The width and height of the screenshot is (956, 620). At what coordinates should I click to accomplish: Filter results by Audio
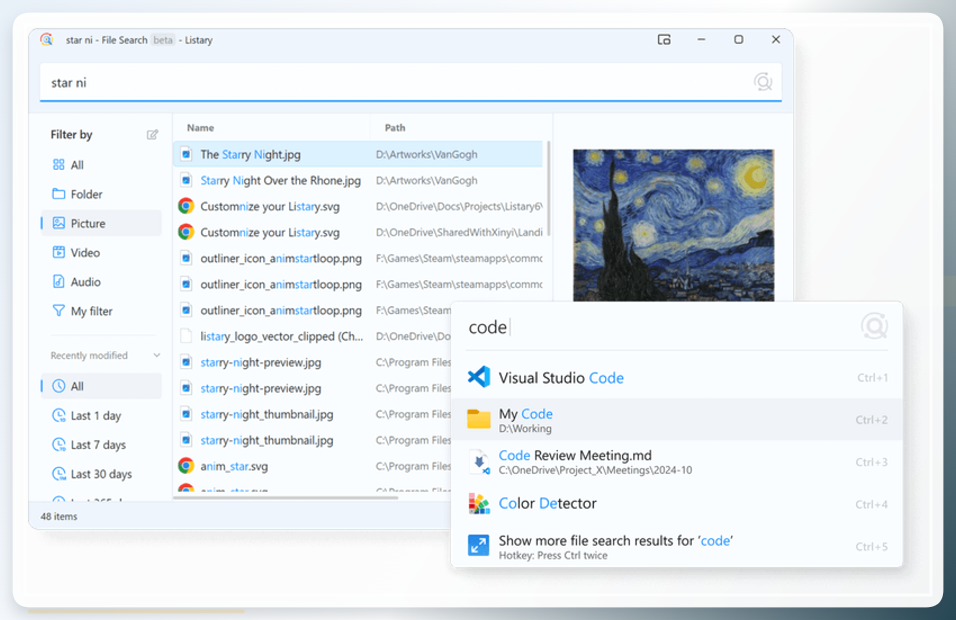click(101, 282)
